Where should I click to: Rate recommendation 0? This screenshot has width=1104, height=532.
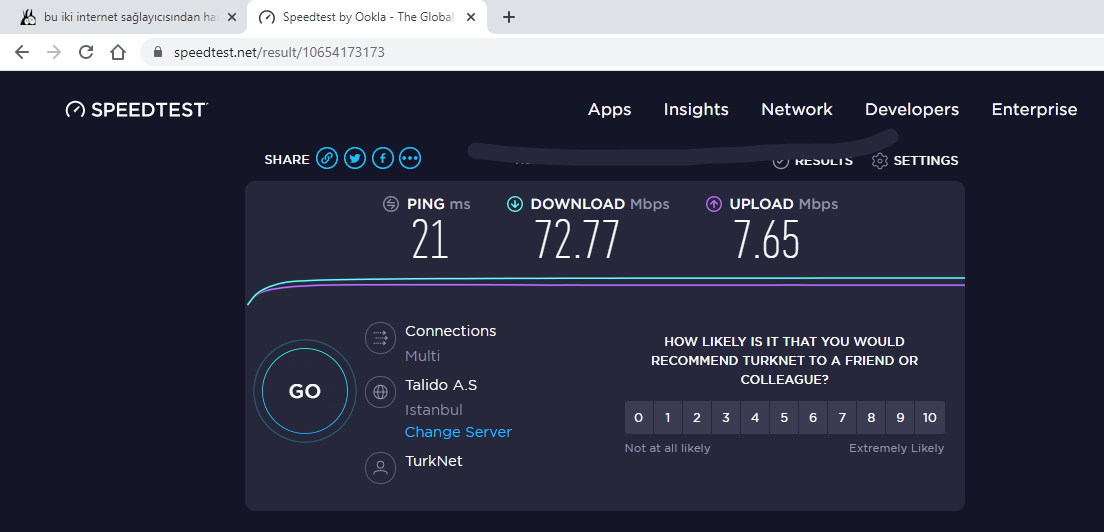[639, 418]
